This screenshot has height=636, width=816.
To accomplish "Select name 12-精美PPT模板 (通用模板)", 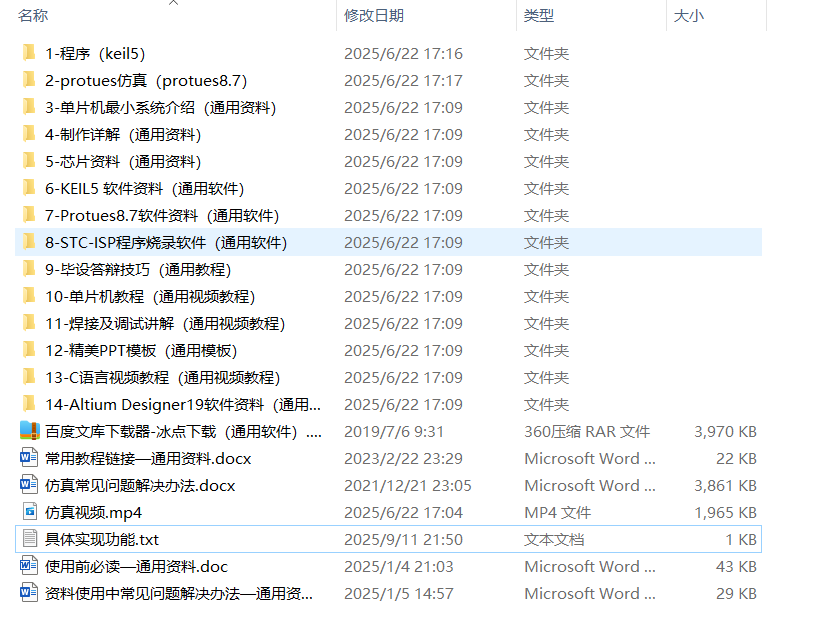I will (142, 351).
